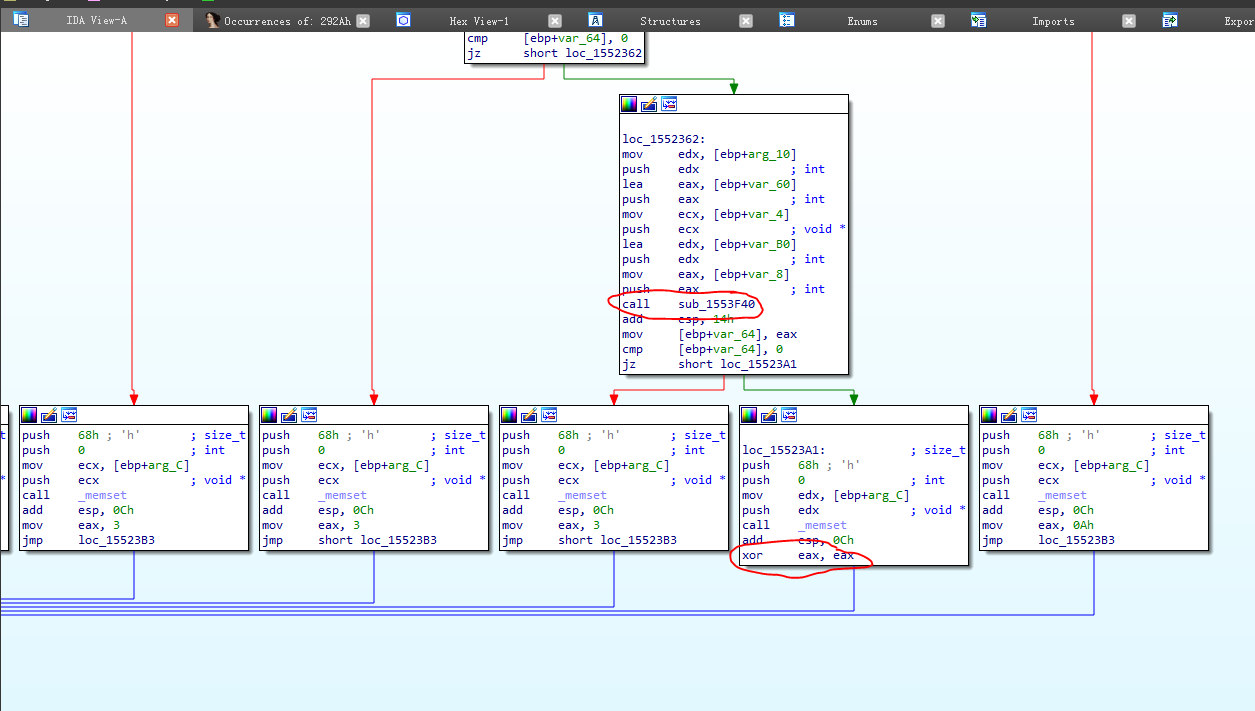Select the Enums tab
The image size is (1255, 711).
click(863, 21)
